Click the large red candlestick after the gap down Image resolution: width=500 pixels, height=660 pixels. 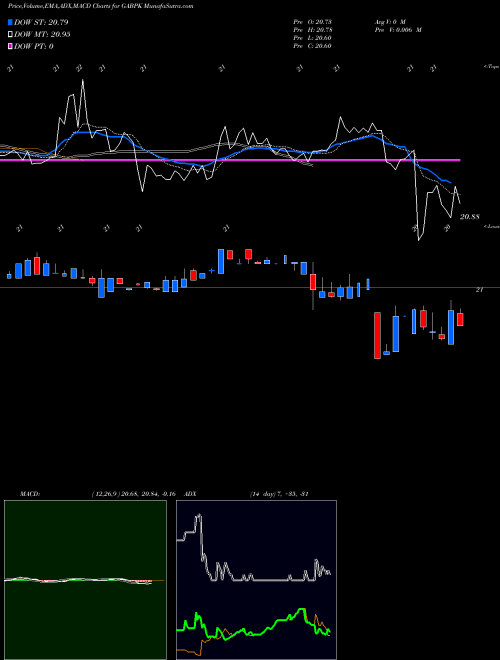378,335
